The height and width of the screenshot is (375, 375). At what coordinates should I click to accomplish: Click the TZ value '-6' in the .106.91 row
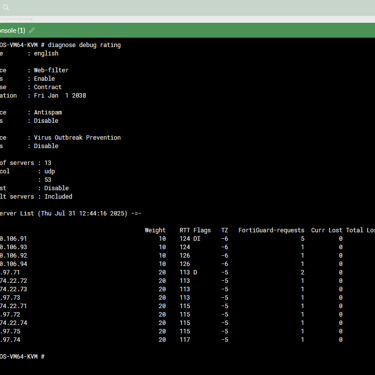click(x=225, y=239)
